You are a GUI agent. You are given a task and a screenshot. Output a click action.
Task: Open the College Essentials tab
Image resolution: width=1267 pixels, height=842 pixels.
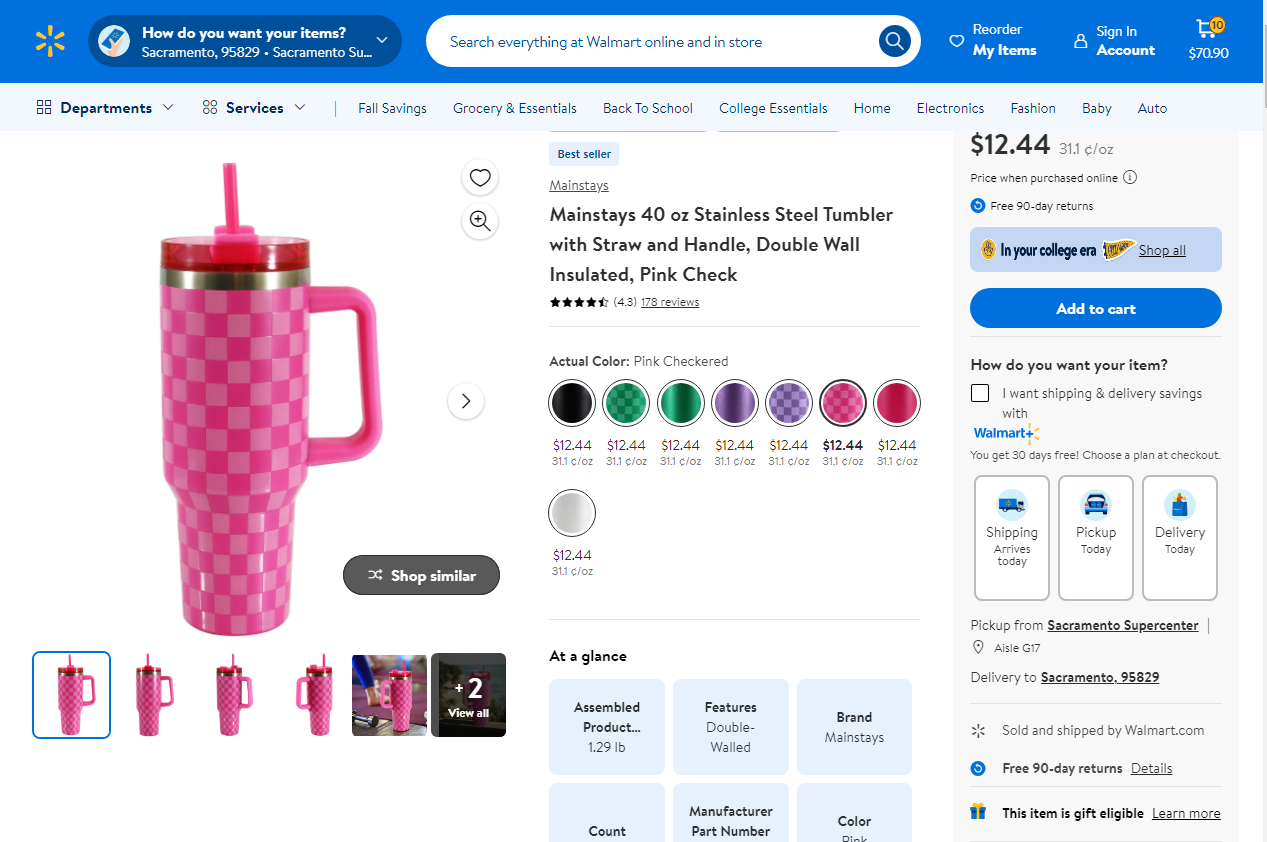pyautogui.click(x=773, y=108)
